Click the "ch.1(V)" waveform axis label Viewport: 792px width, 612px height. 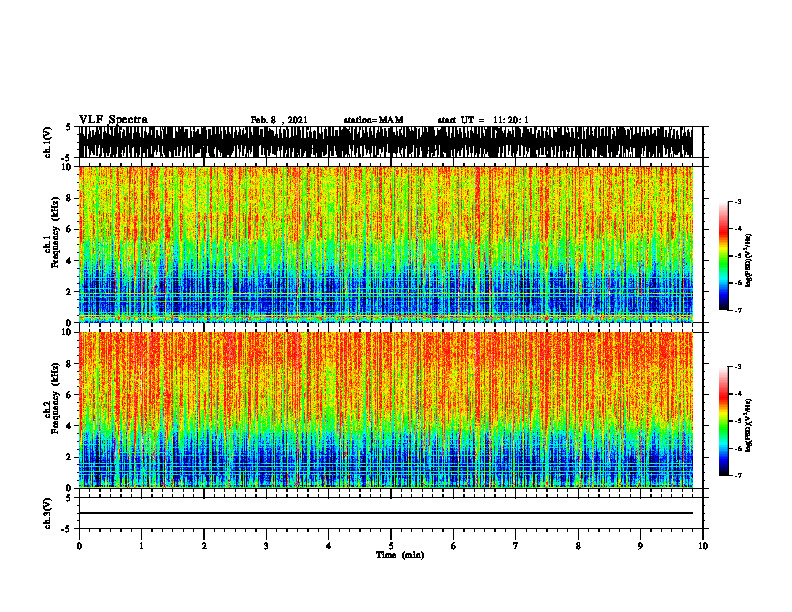48,142
